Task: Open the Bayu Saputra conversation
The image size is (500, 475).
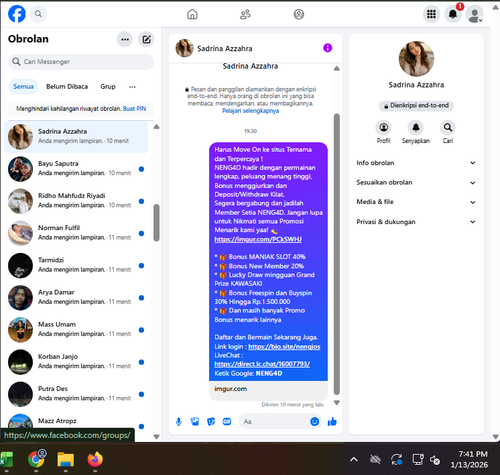Action: [76, 169]
